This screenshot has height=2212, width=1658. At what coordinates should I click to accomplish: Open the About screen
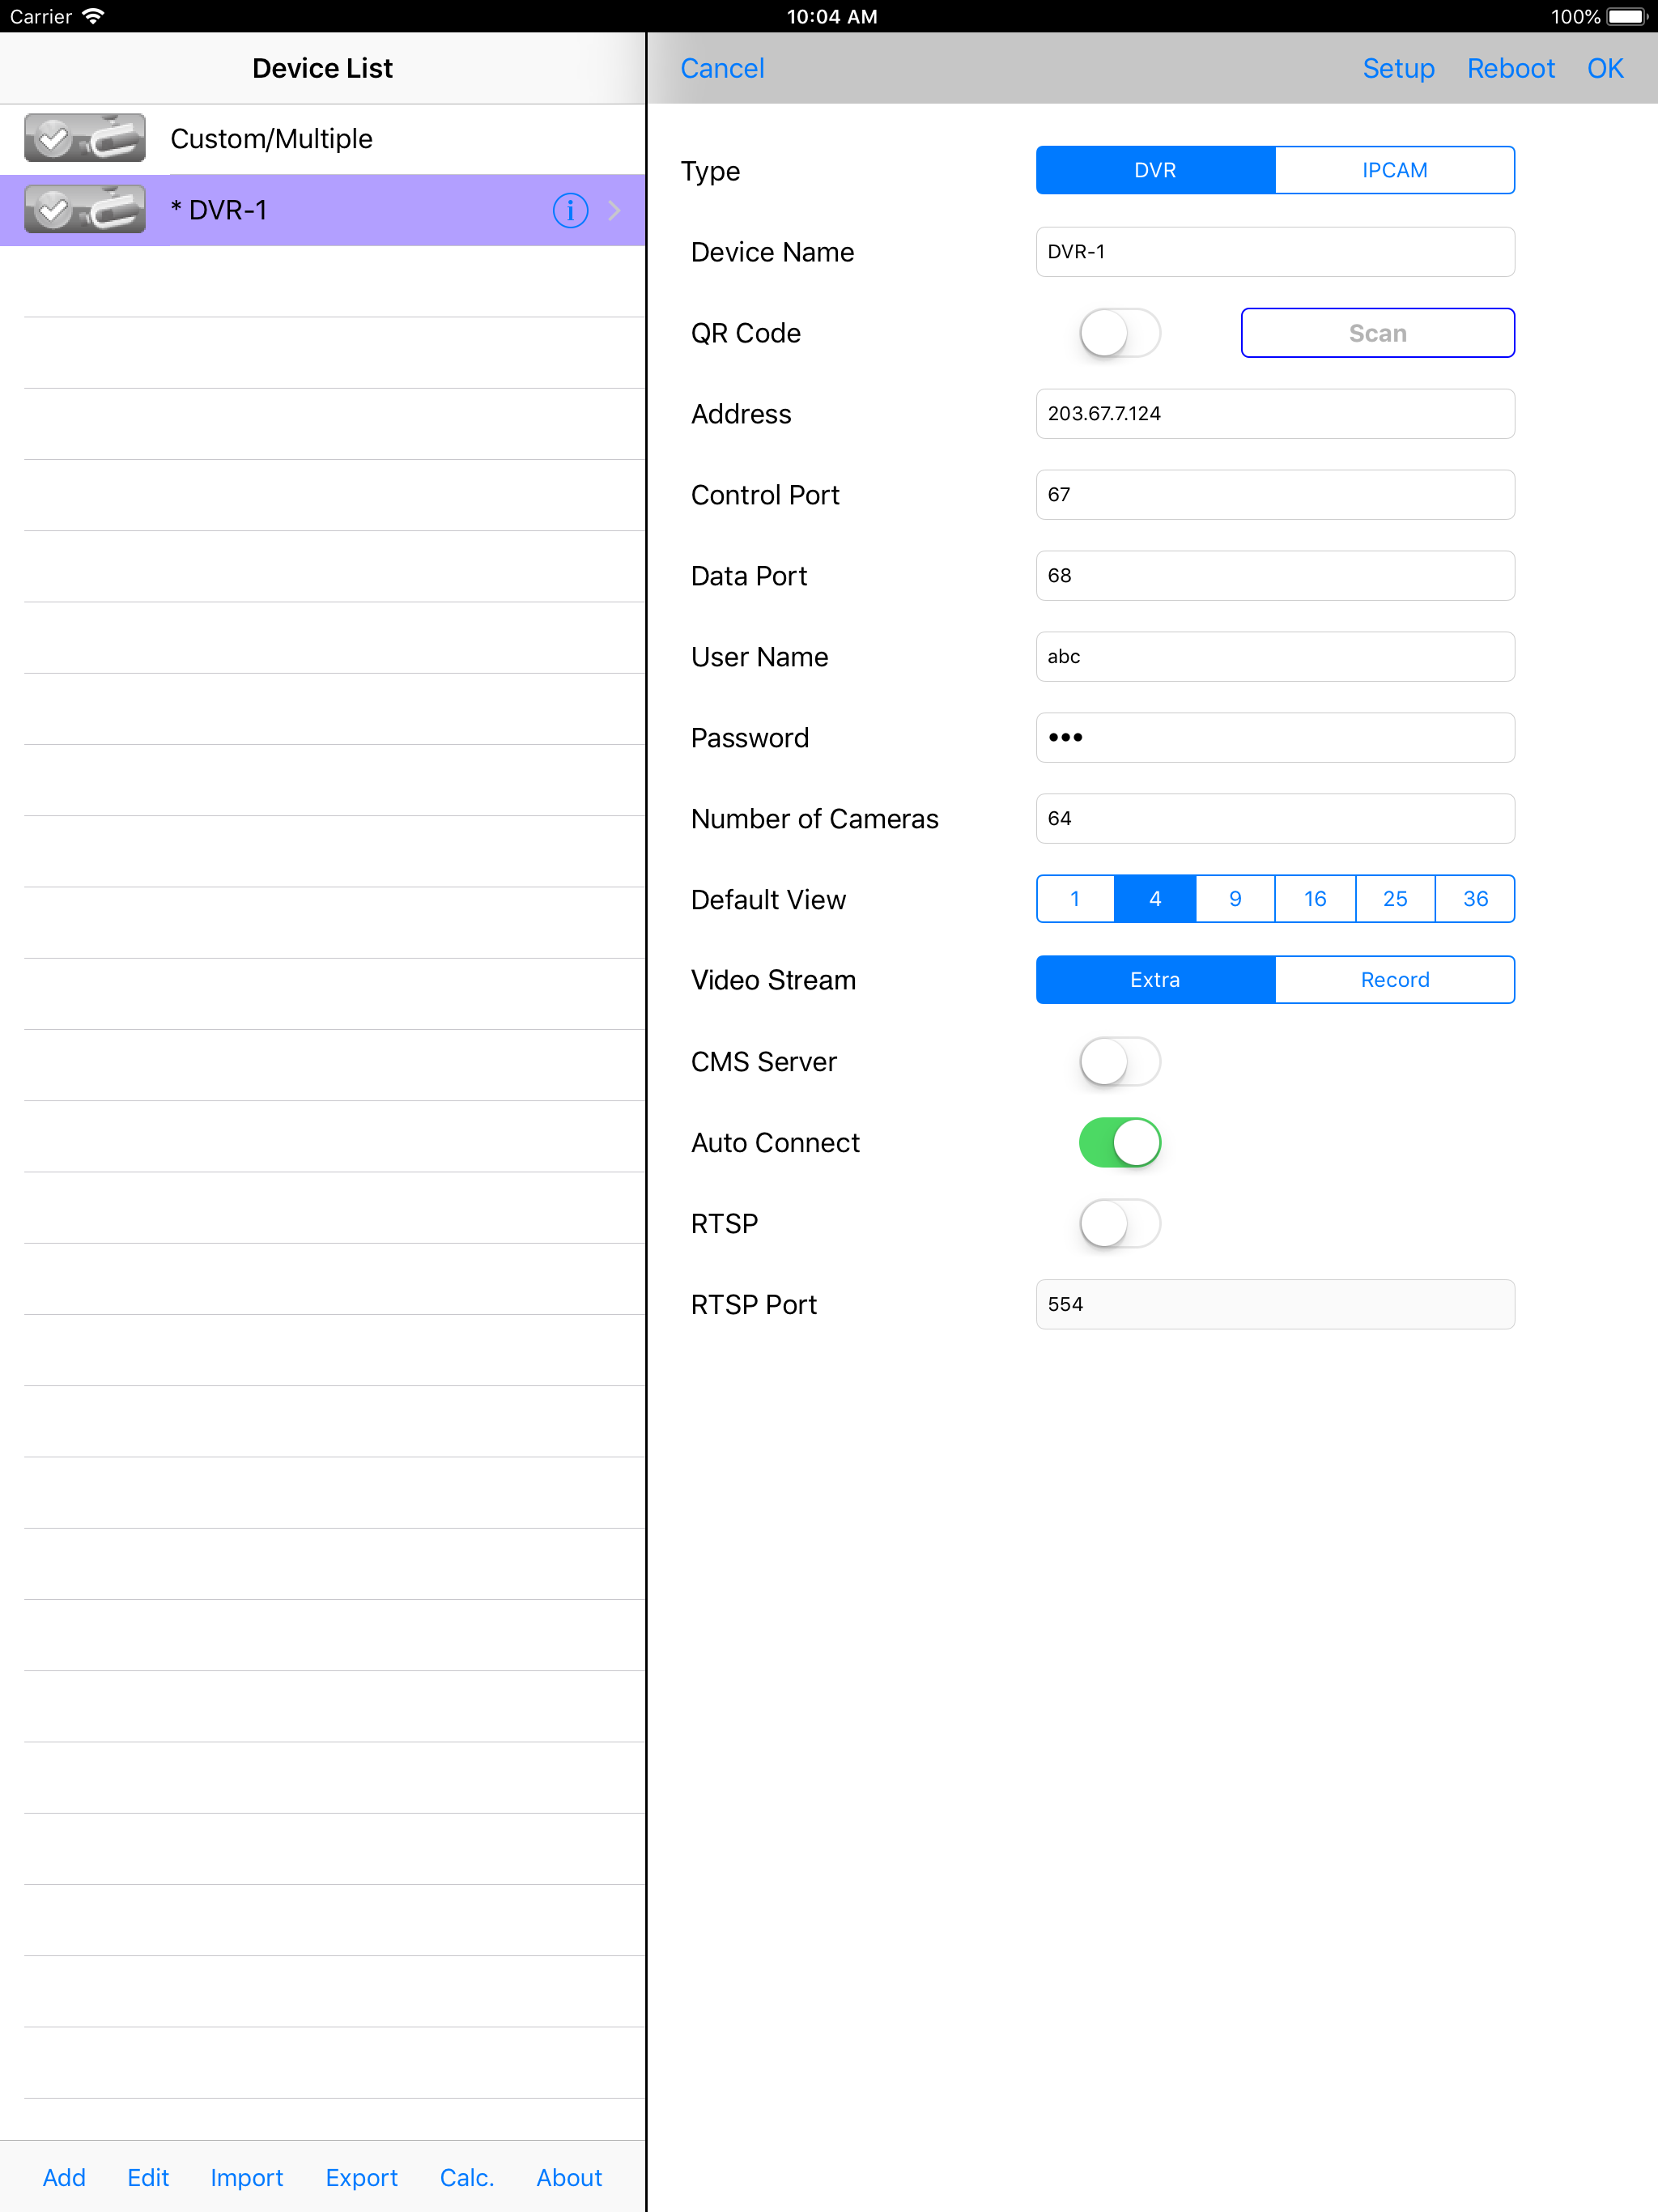point(568,2176)
